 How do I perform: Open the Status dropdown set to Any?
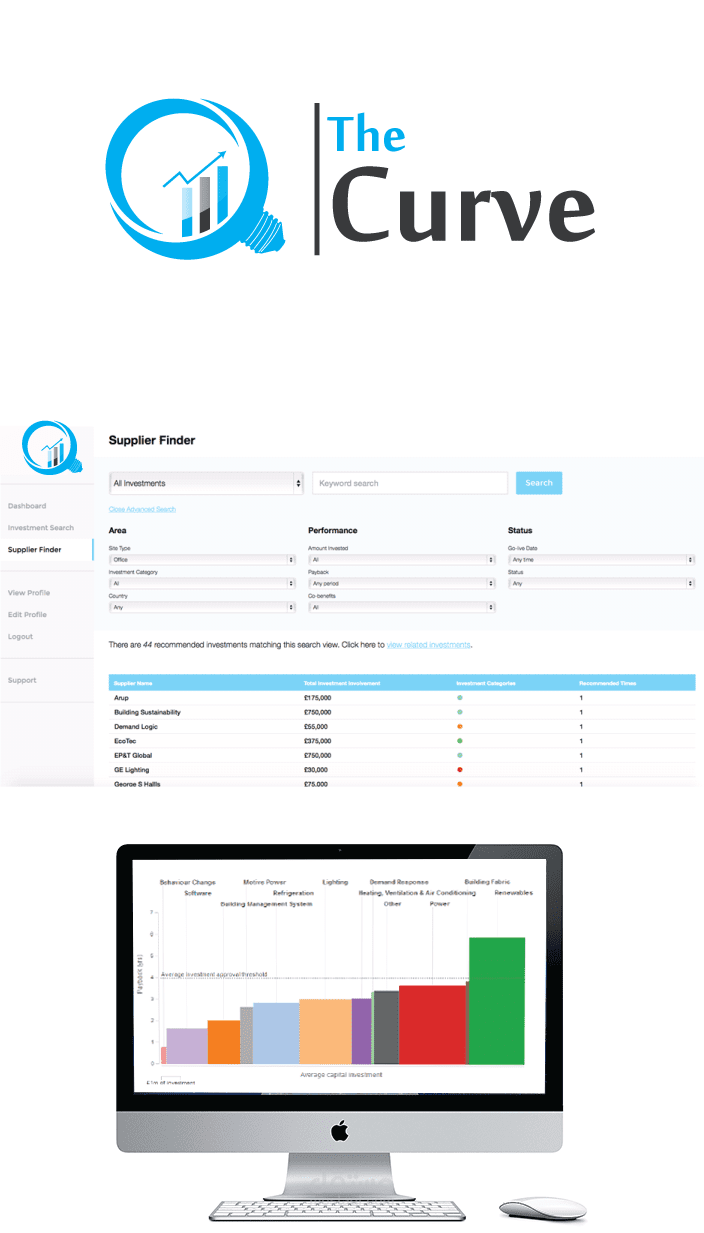click(602, 582)
